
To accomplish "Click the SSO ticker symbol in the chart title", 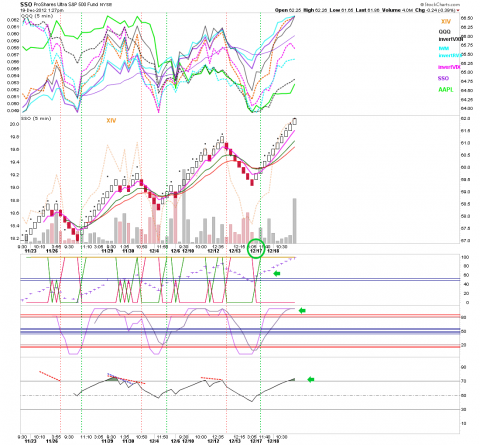I will pos(26,5).
